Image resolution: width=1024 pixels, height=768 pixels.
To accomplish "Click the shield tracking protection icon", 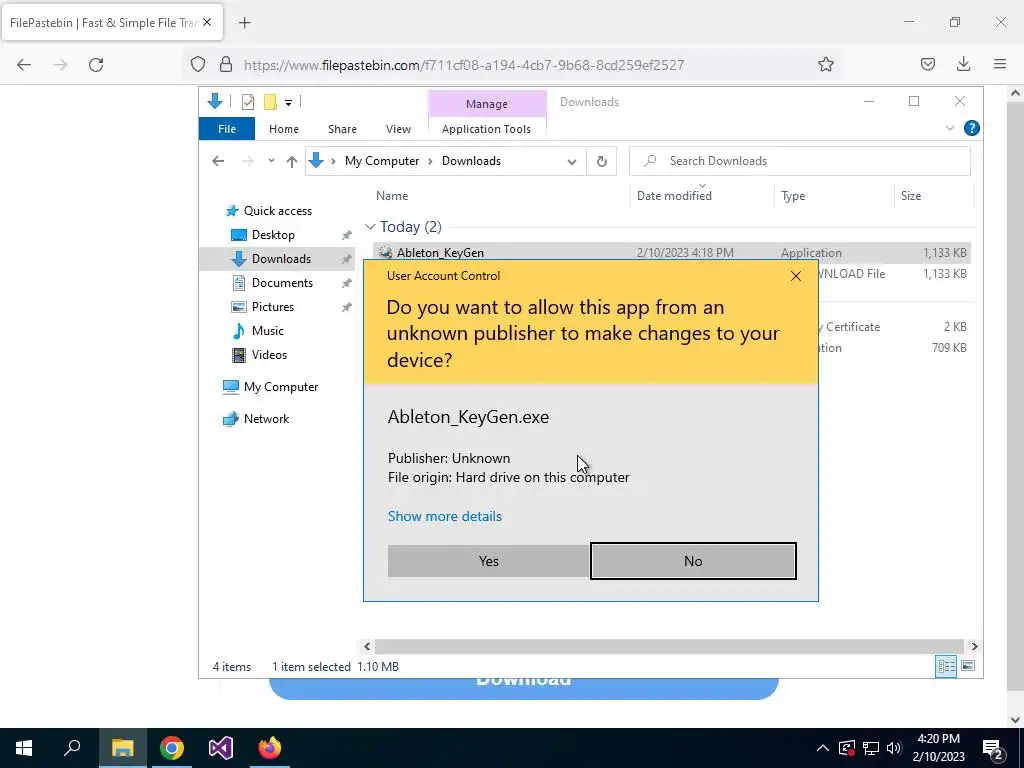I will pyautogui.click(x=198, y=64).
